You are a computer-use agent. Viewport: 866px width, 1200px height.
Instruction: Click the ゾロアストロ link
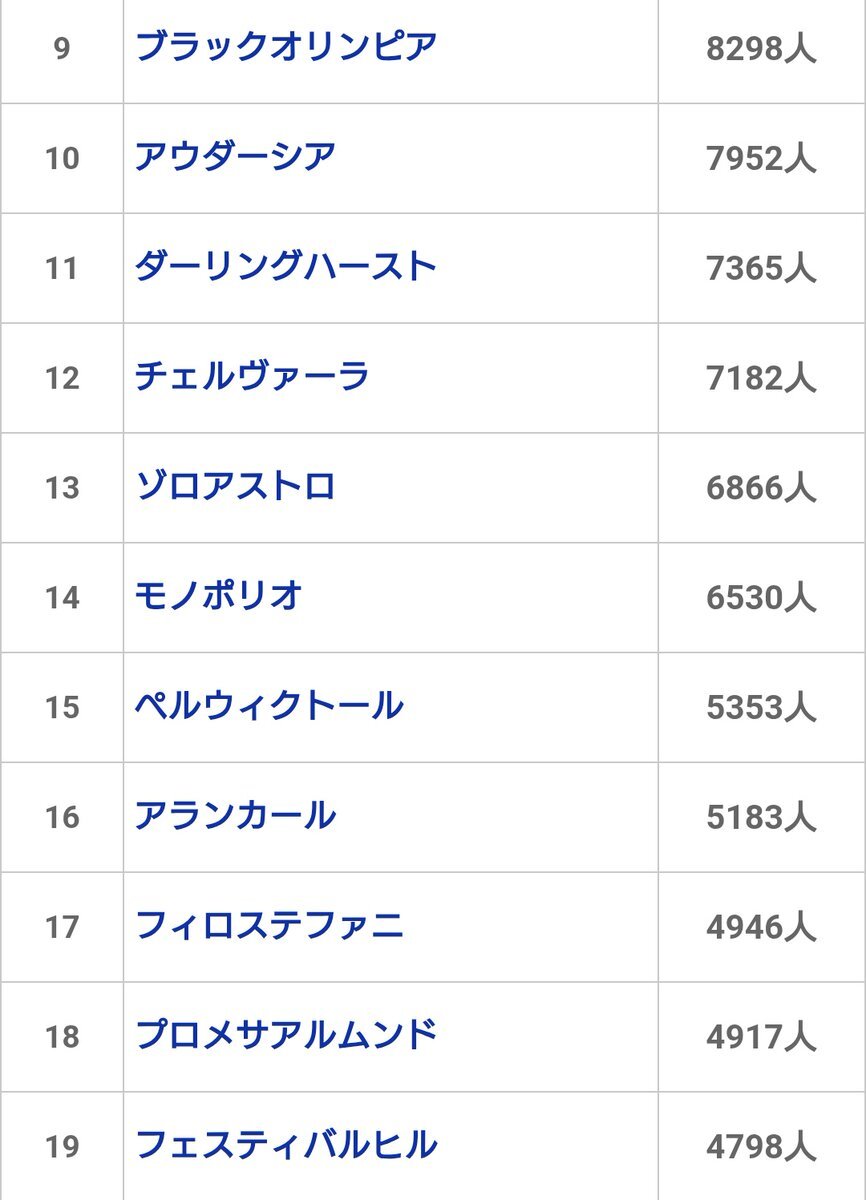235,487
